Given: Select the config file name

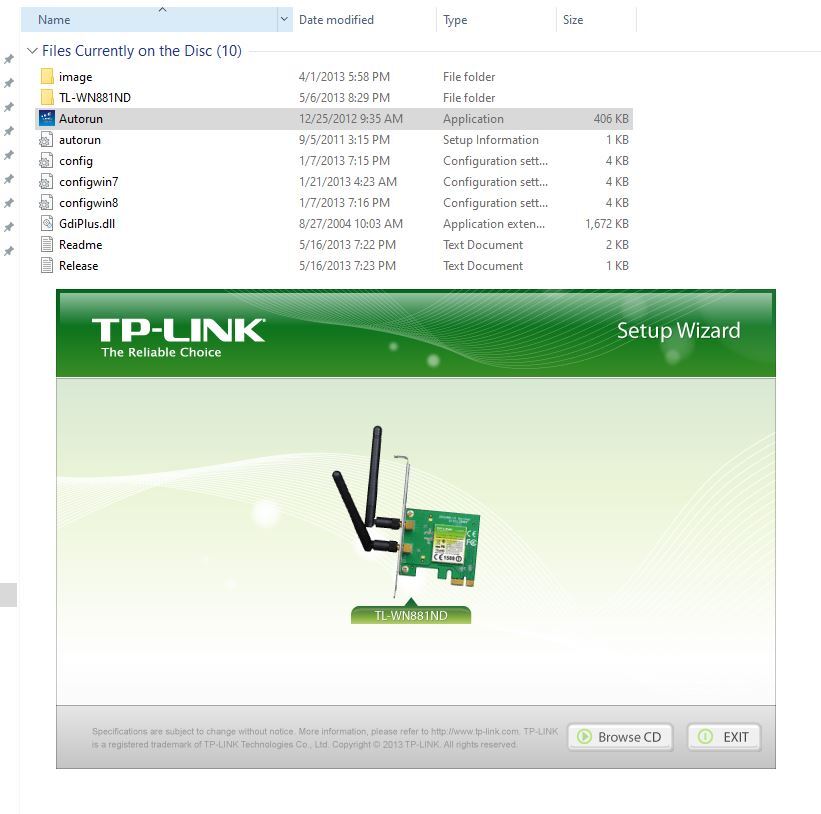Looking at the screenshot, I should pyautogui.click(x=76, y=161).
